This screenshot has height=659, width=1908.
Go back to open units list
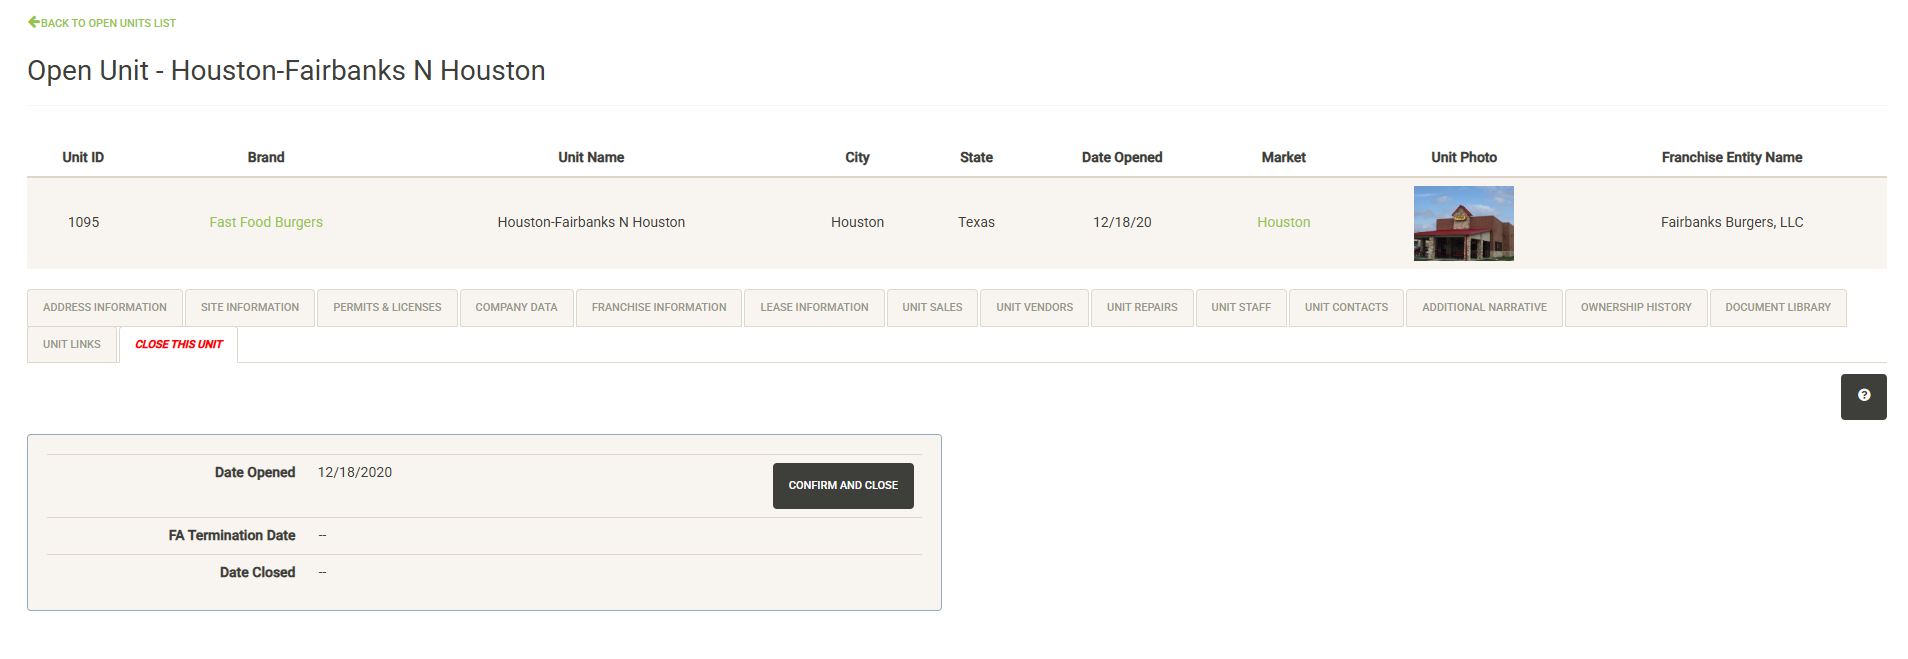102,23
